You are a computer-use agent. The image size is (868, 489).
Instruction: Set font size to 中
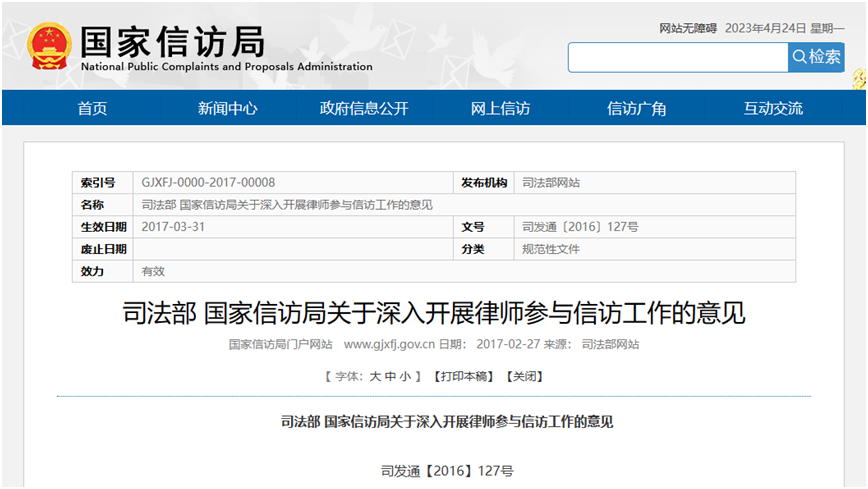coord(390,377)
